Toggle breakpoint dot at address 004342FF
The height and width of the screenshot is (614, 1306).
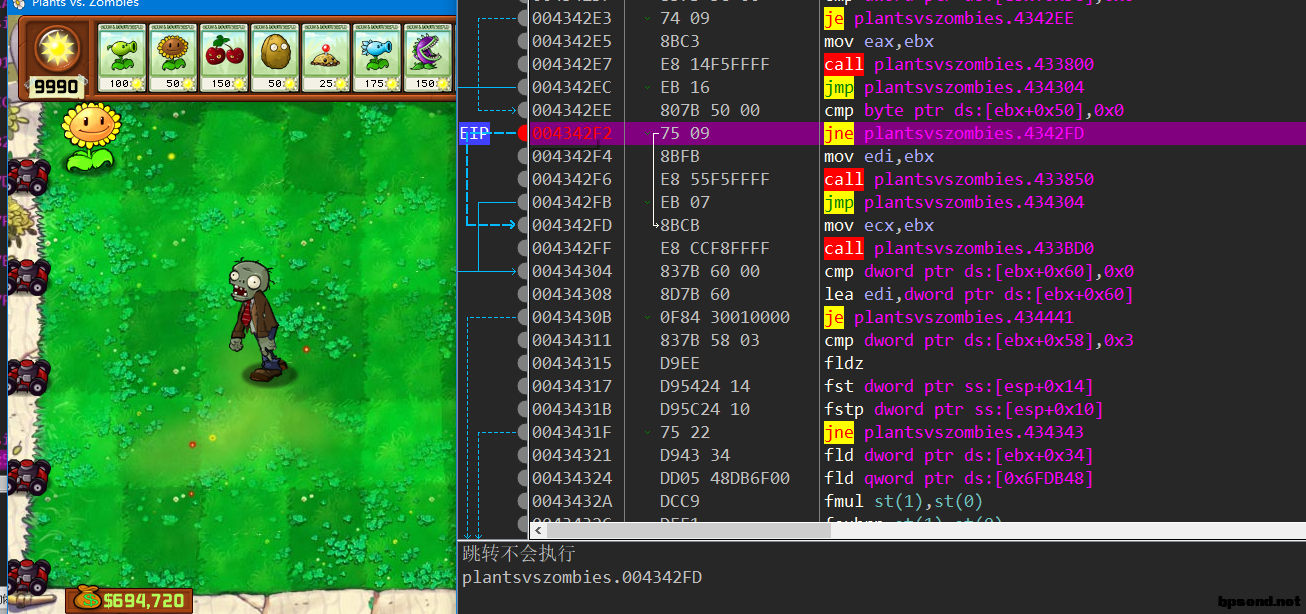[523, 248]
